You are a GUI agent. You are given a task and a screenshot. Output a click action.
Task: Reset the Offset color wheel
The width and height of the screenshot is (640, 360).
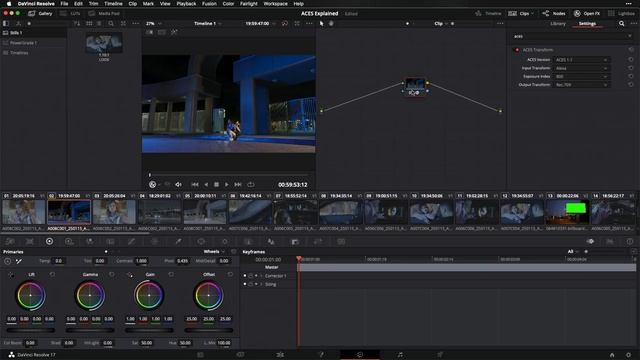(x=230, y=275)
